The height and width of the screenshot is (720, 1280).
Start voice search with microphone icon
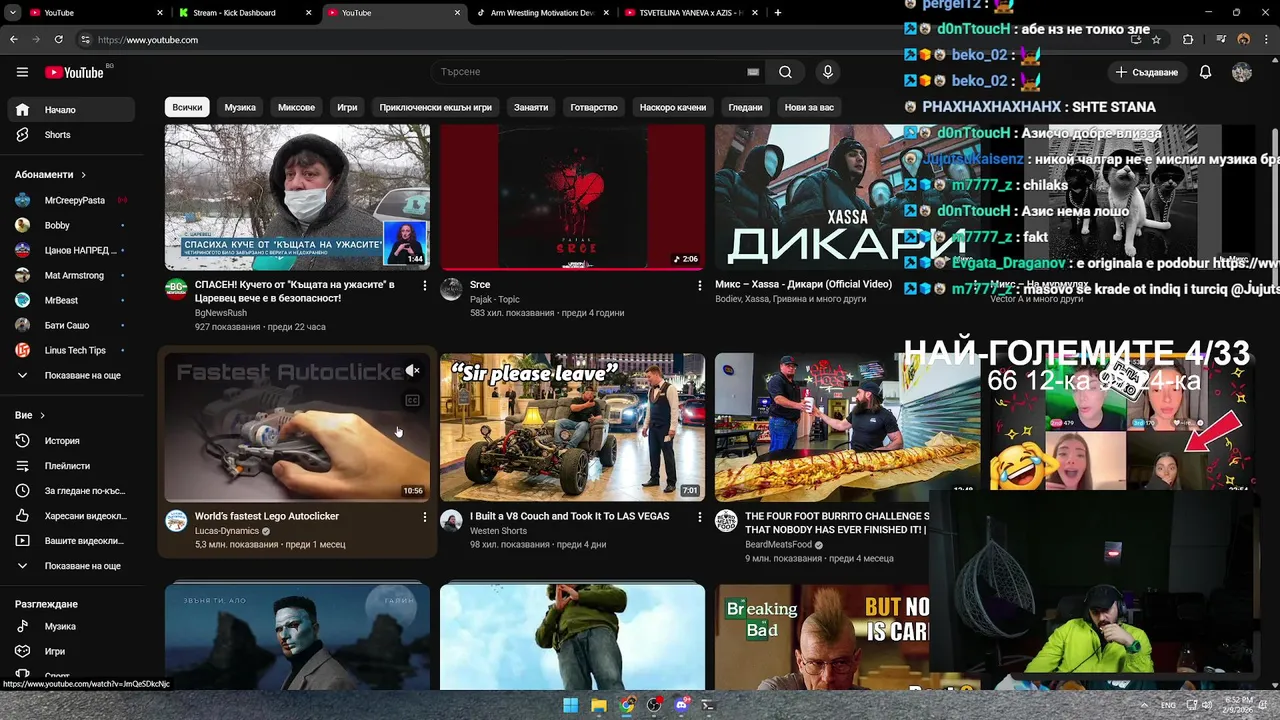827,72
